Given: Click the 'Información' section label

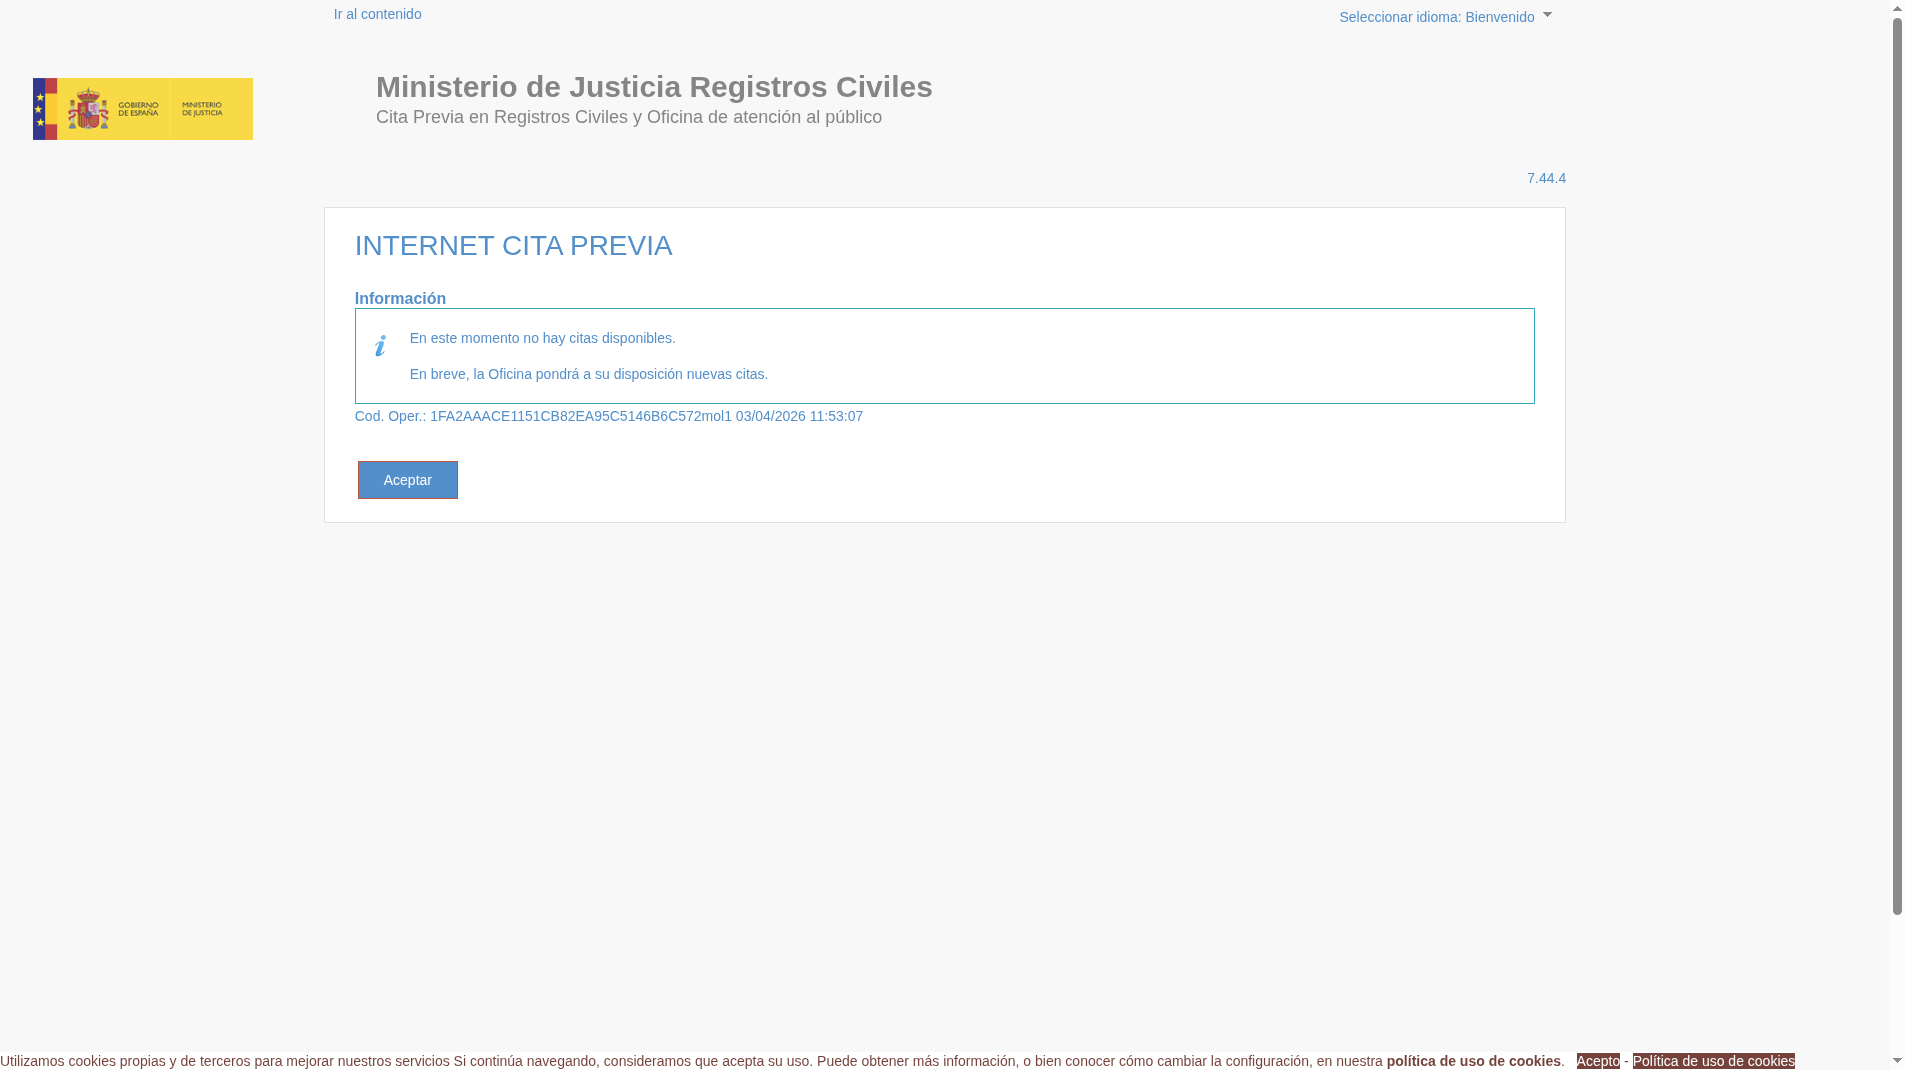Looking at the screenshot, I should click(400, 298).
